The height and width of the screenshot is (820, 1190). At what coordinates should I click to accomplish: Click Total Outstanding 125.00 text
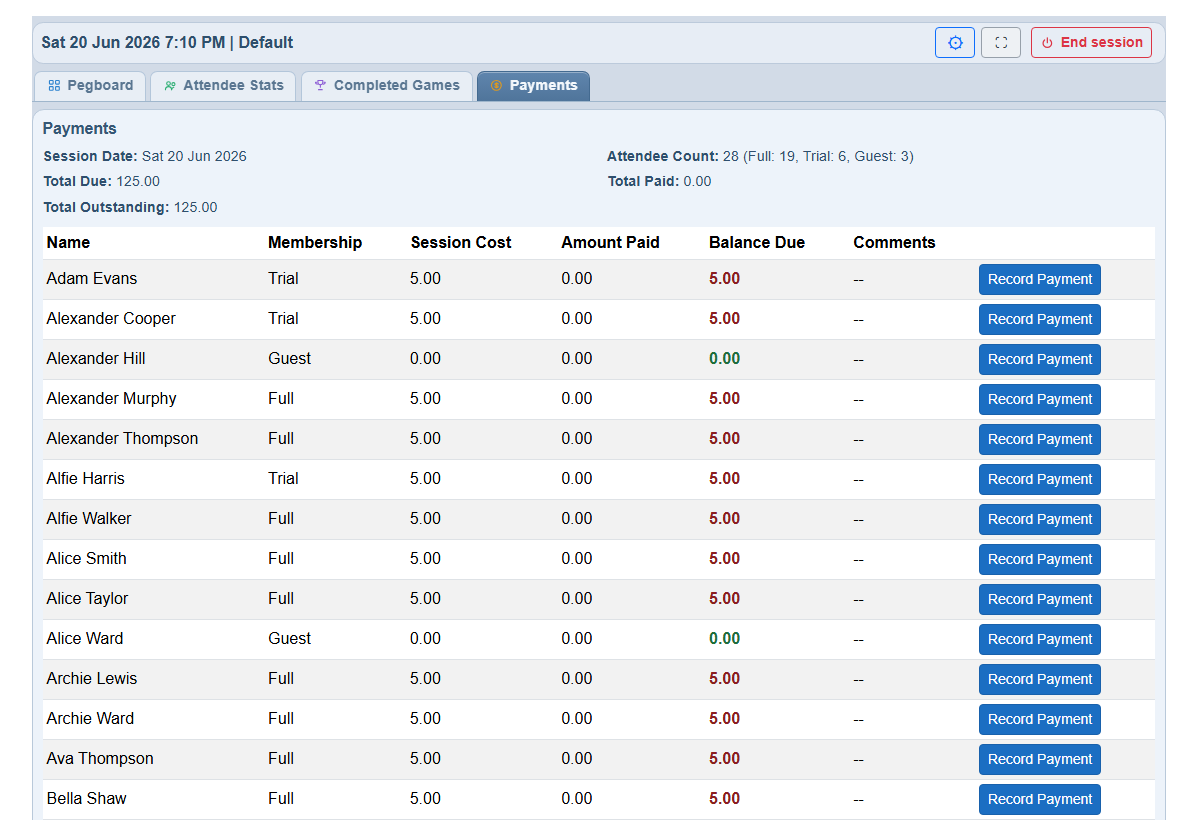click(x=131, y=207)
